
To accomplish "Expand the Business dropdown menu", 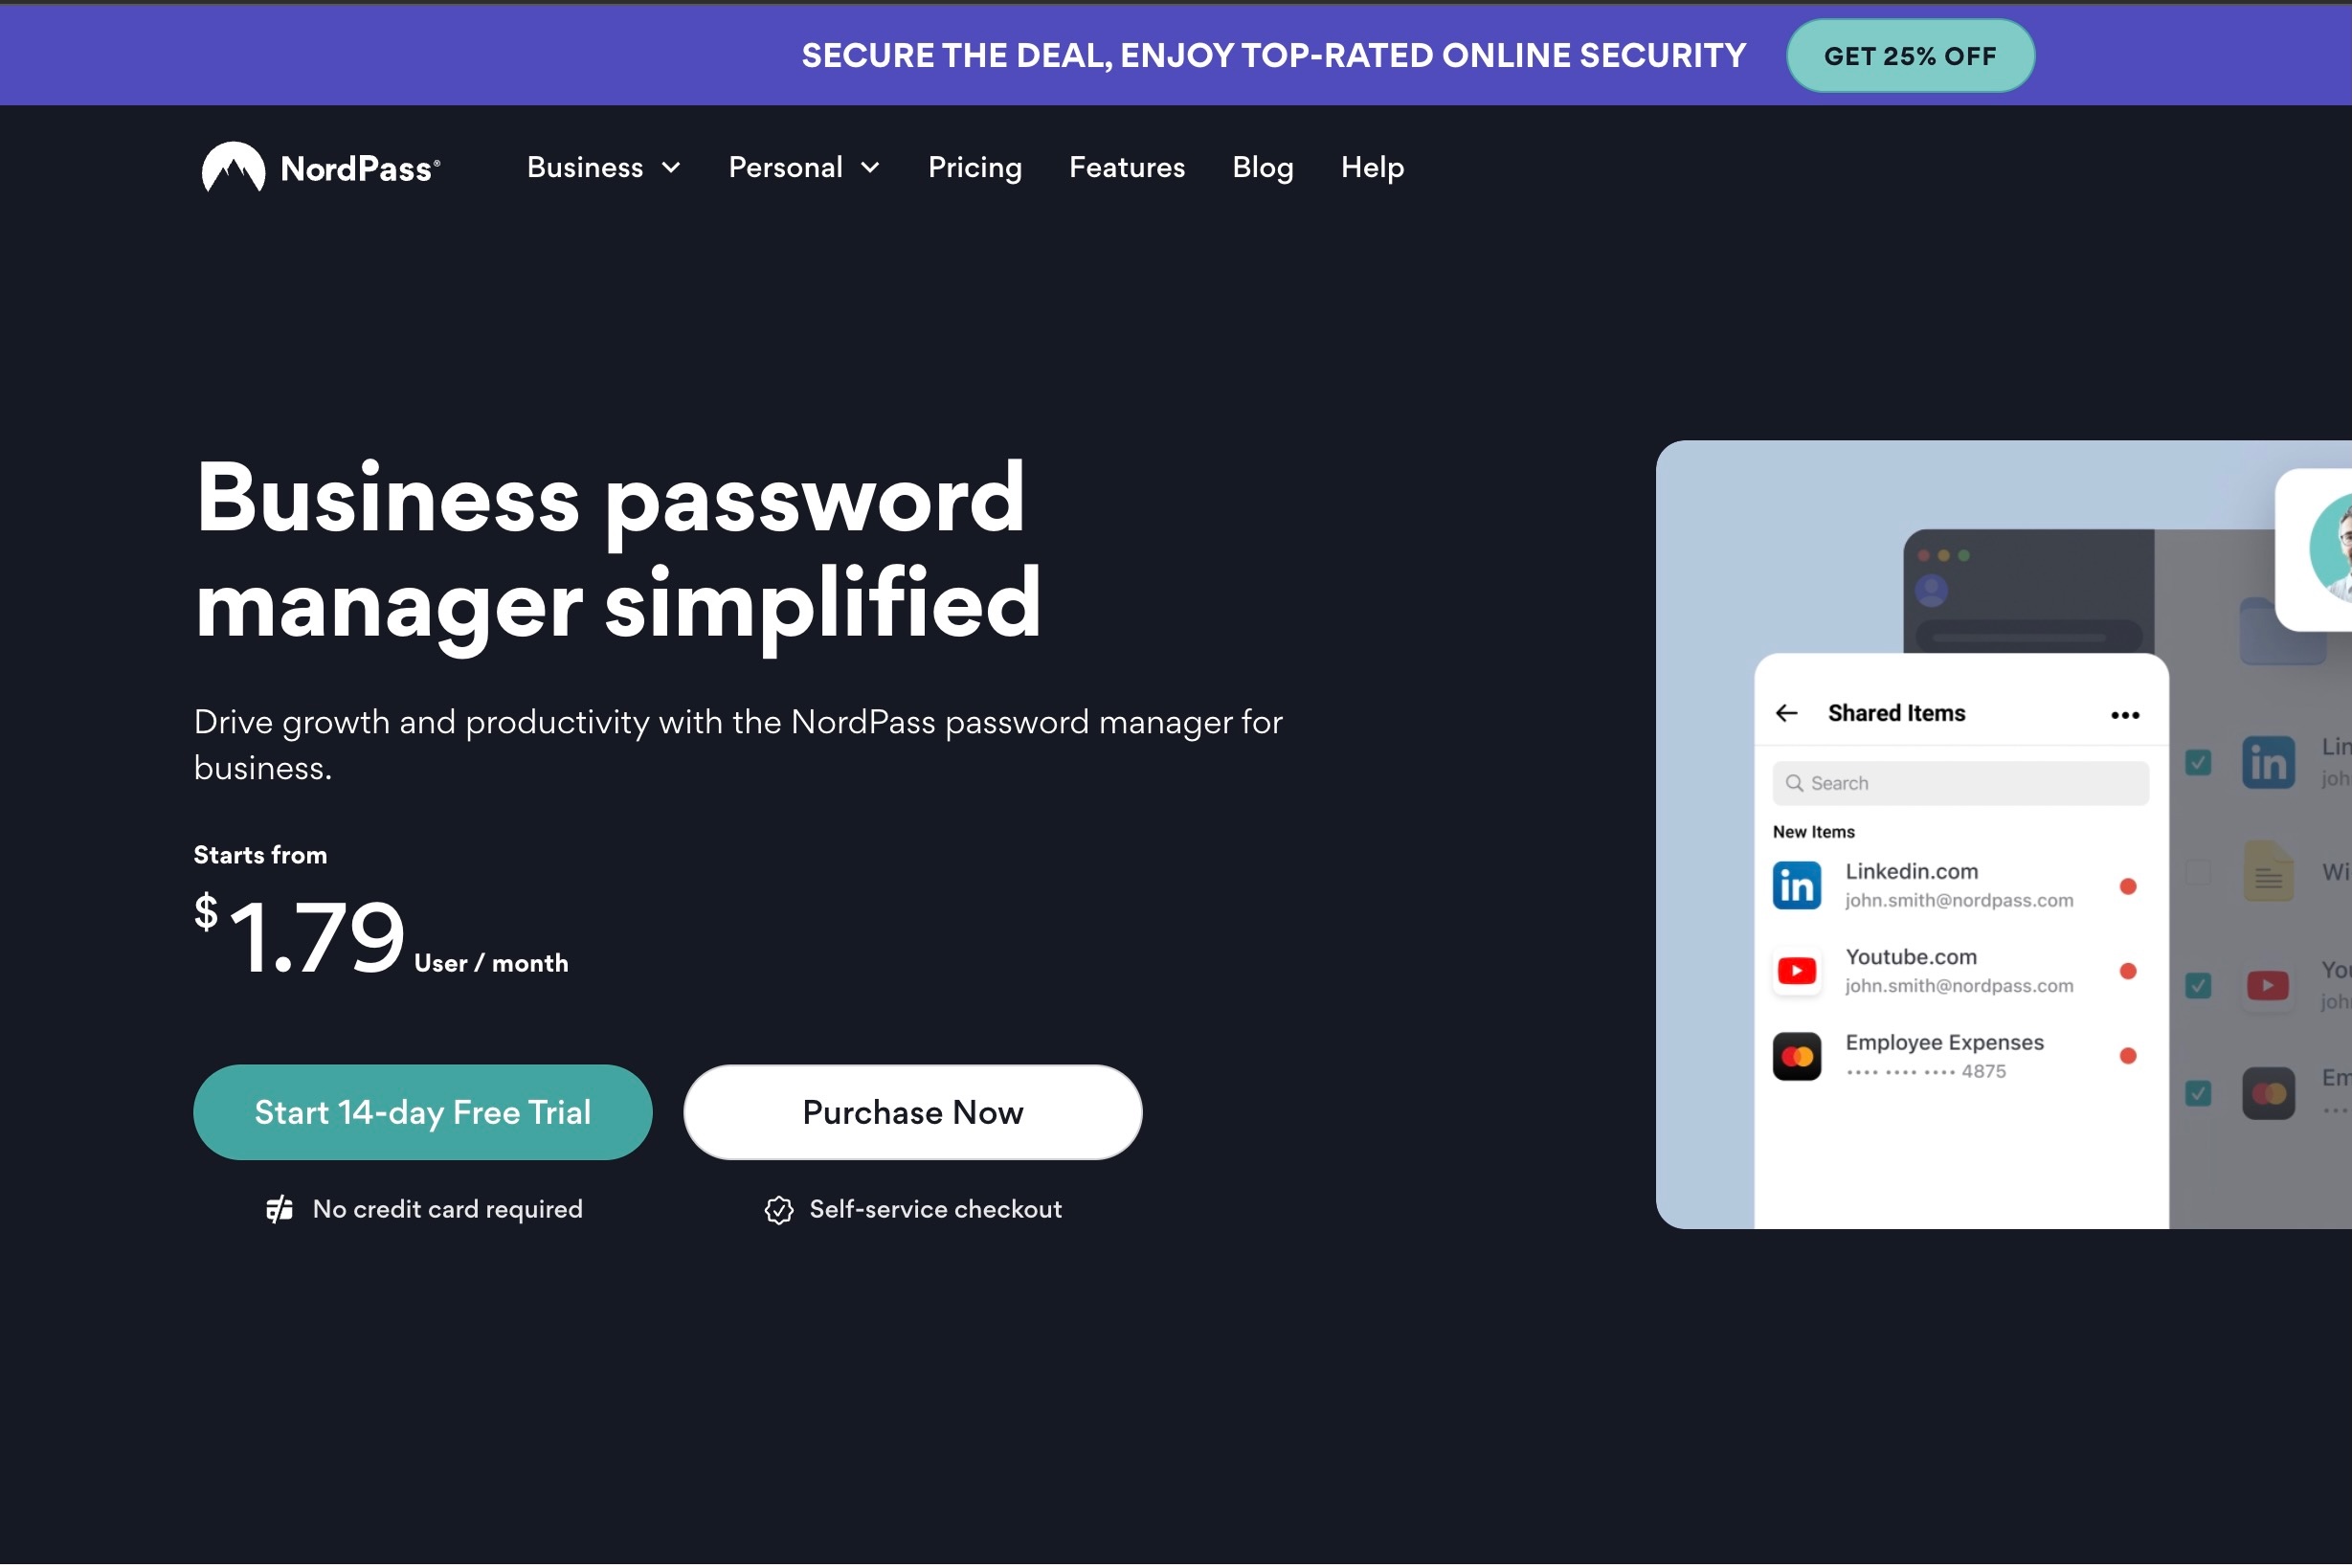I will 604,167.
